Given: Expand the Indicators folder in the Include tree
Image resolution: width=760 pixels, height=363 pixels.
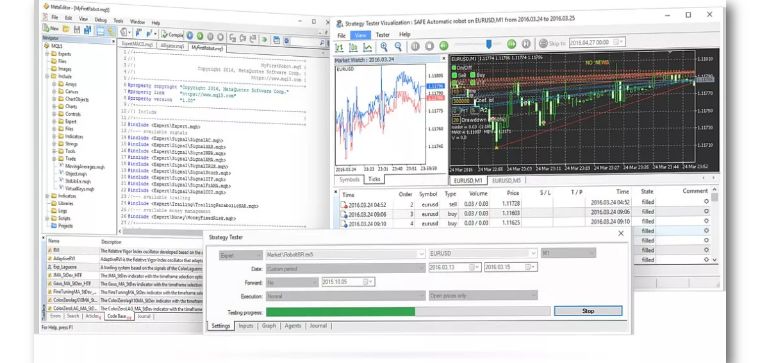Looking at the screenshot, I should point(55,136).
